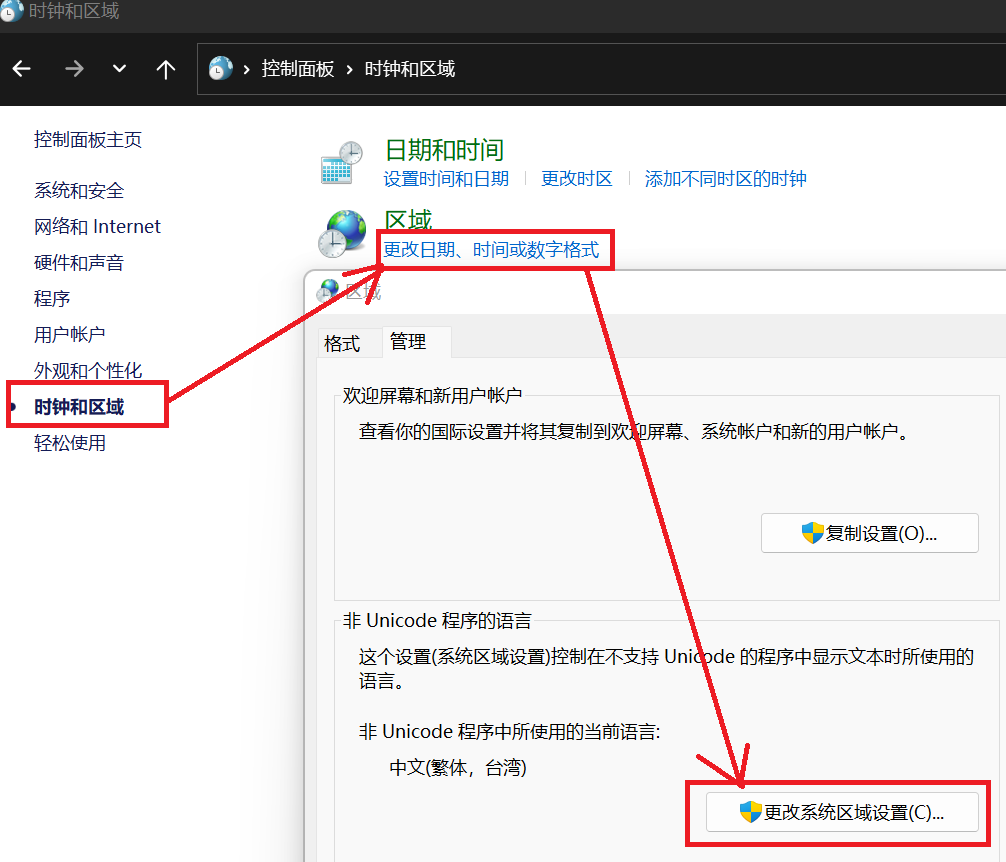Open recent locations dropdown chevron
The width and height of the screenshot is (1006, 862).
pyautogui.click(x=119, y=69)
